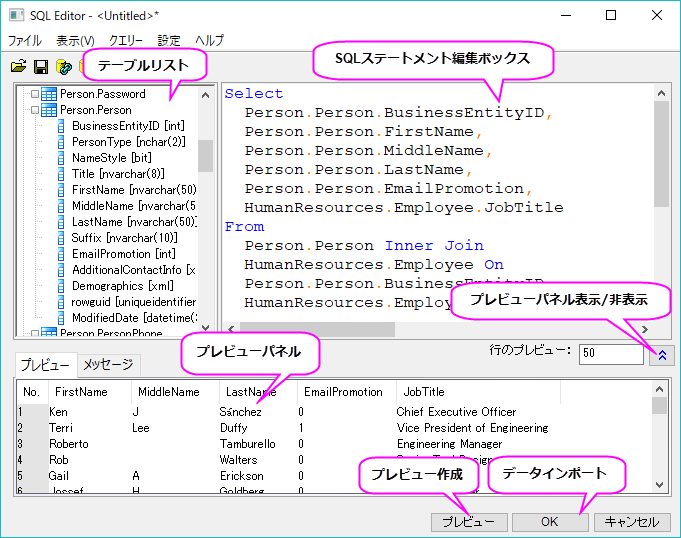This screenshot has height=538, width=681.
Task: Click the NameStyle column icon in tree
Action: (x=61, y=158)
